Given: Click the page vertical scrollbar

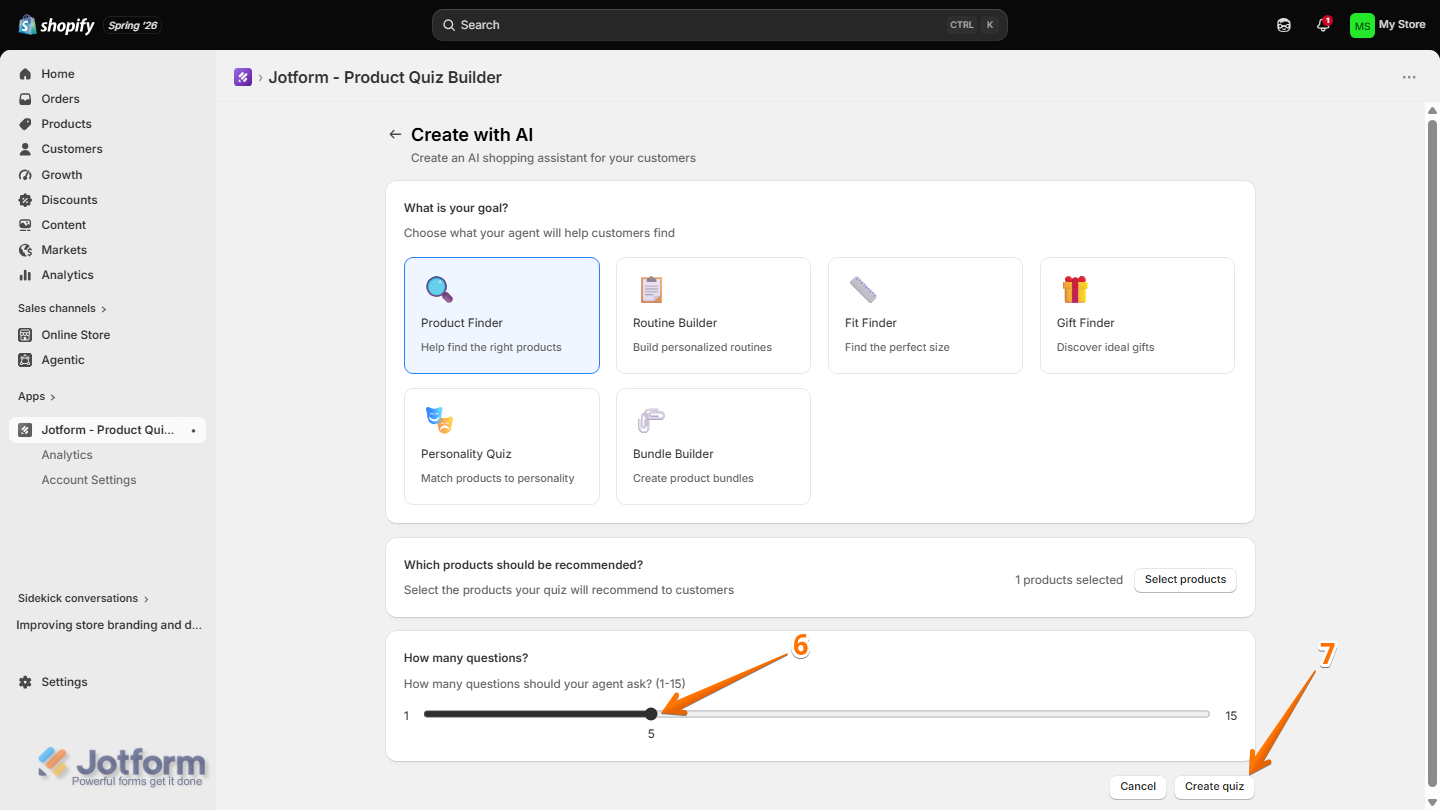Looking at the screenshot, I should [1432, 455].
